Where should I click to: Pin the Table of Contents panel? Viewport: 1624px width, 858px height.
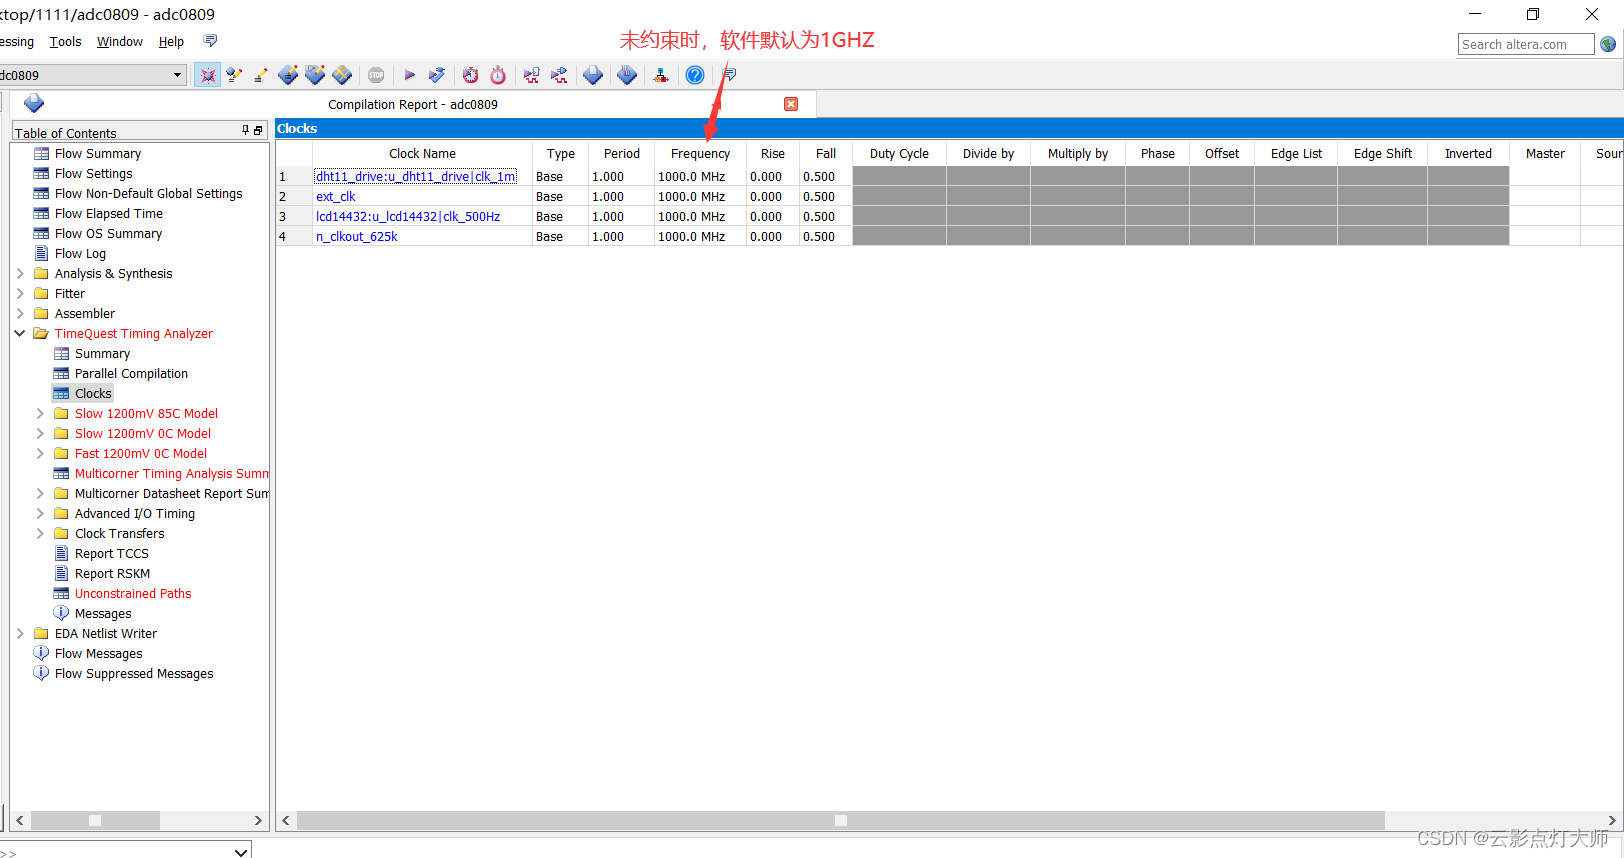pyautogui.click(x=245, y=131)
